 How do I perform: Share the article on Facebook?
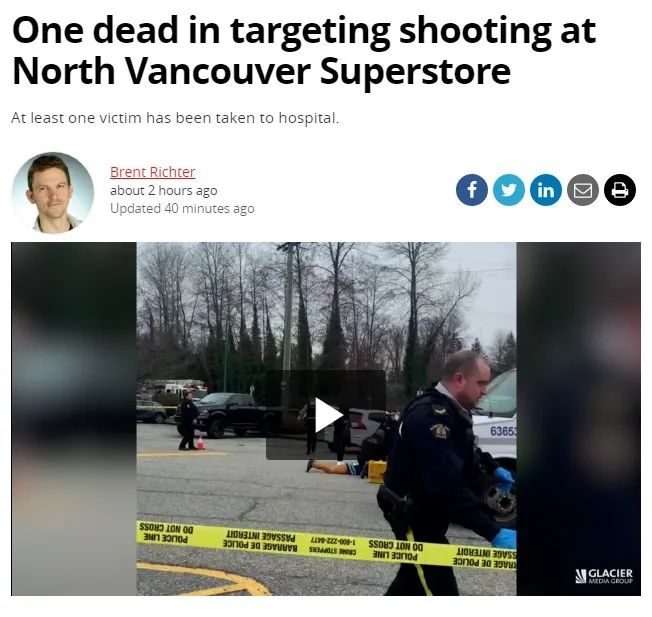[x=472, y=190]
